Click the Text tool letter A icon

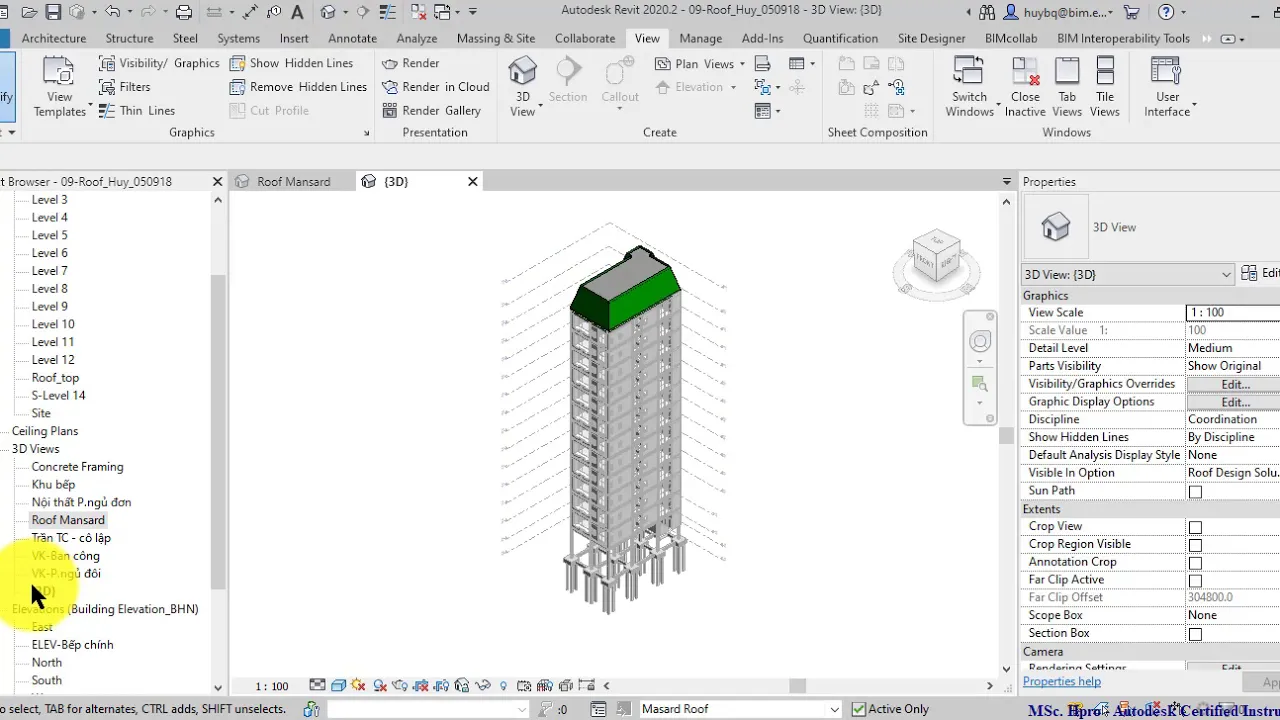298,13
